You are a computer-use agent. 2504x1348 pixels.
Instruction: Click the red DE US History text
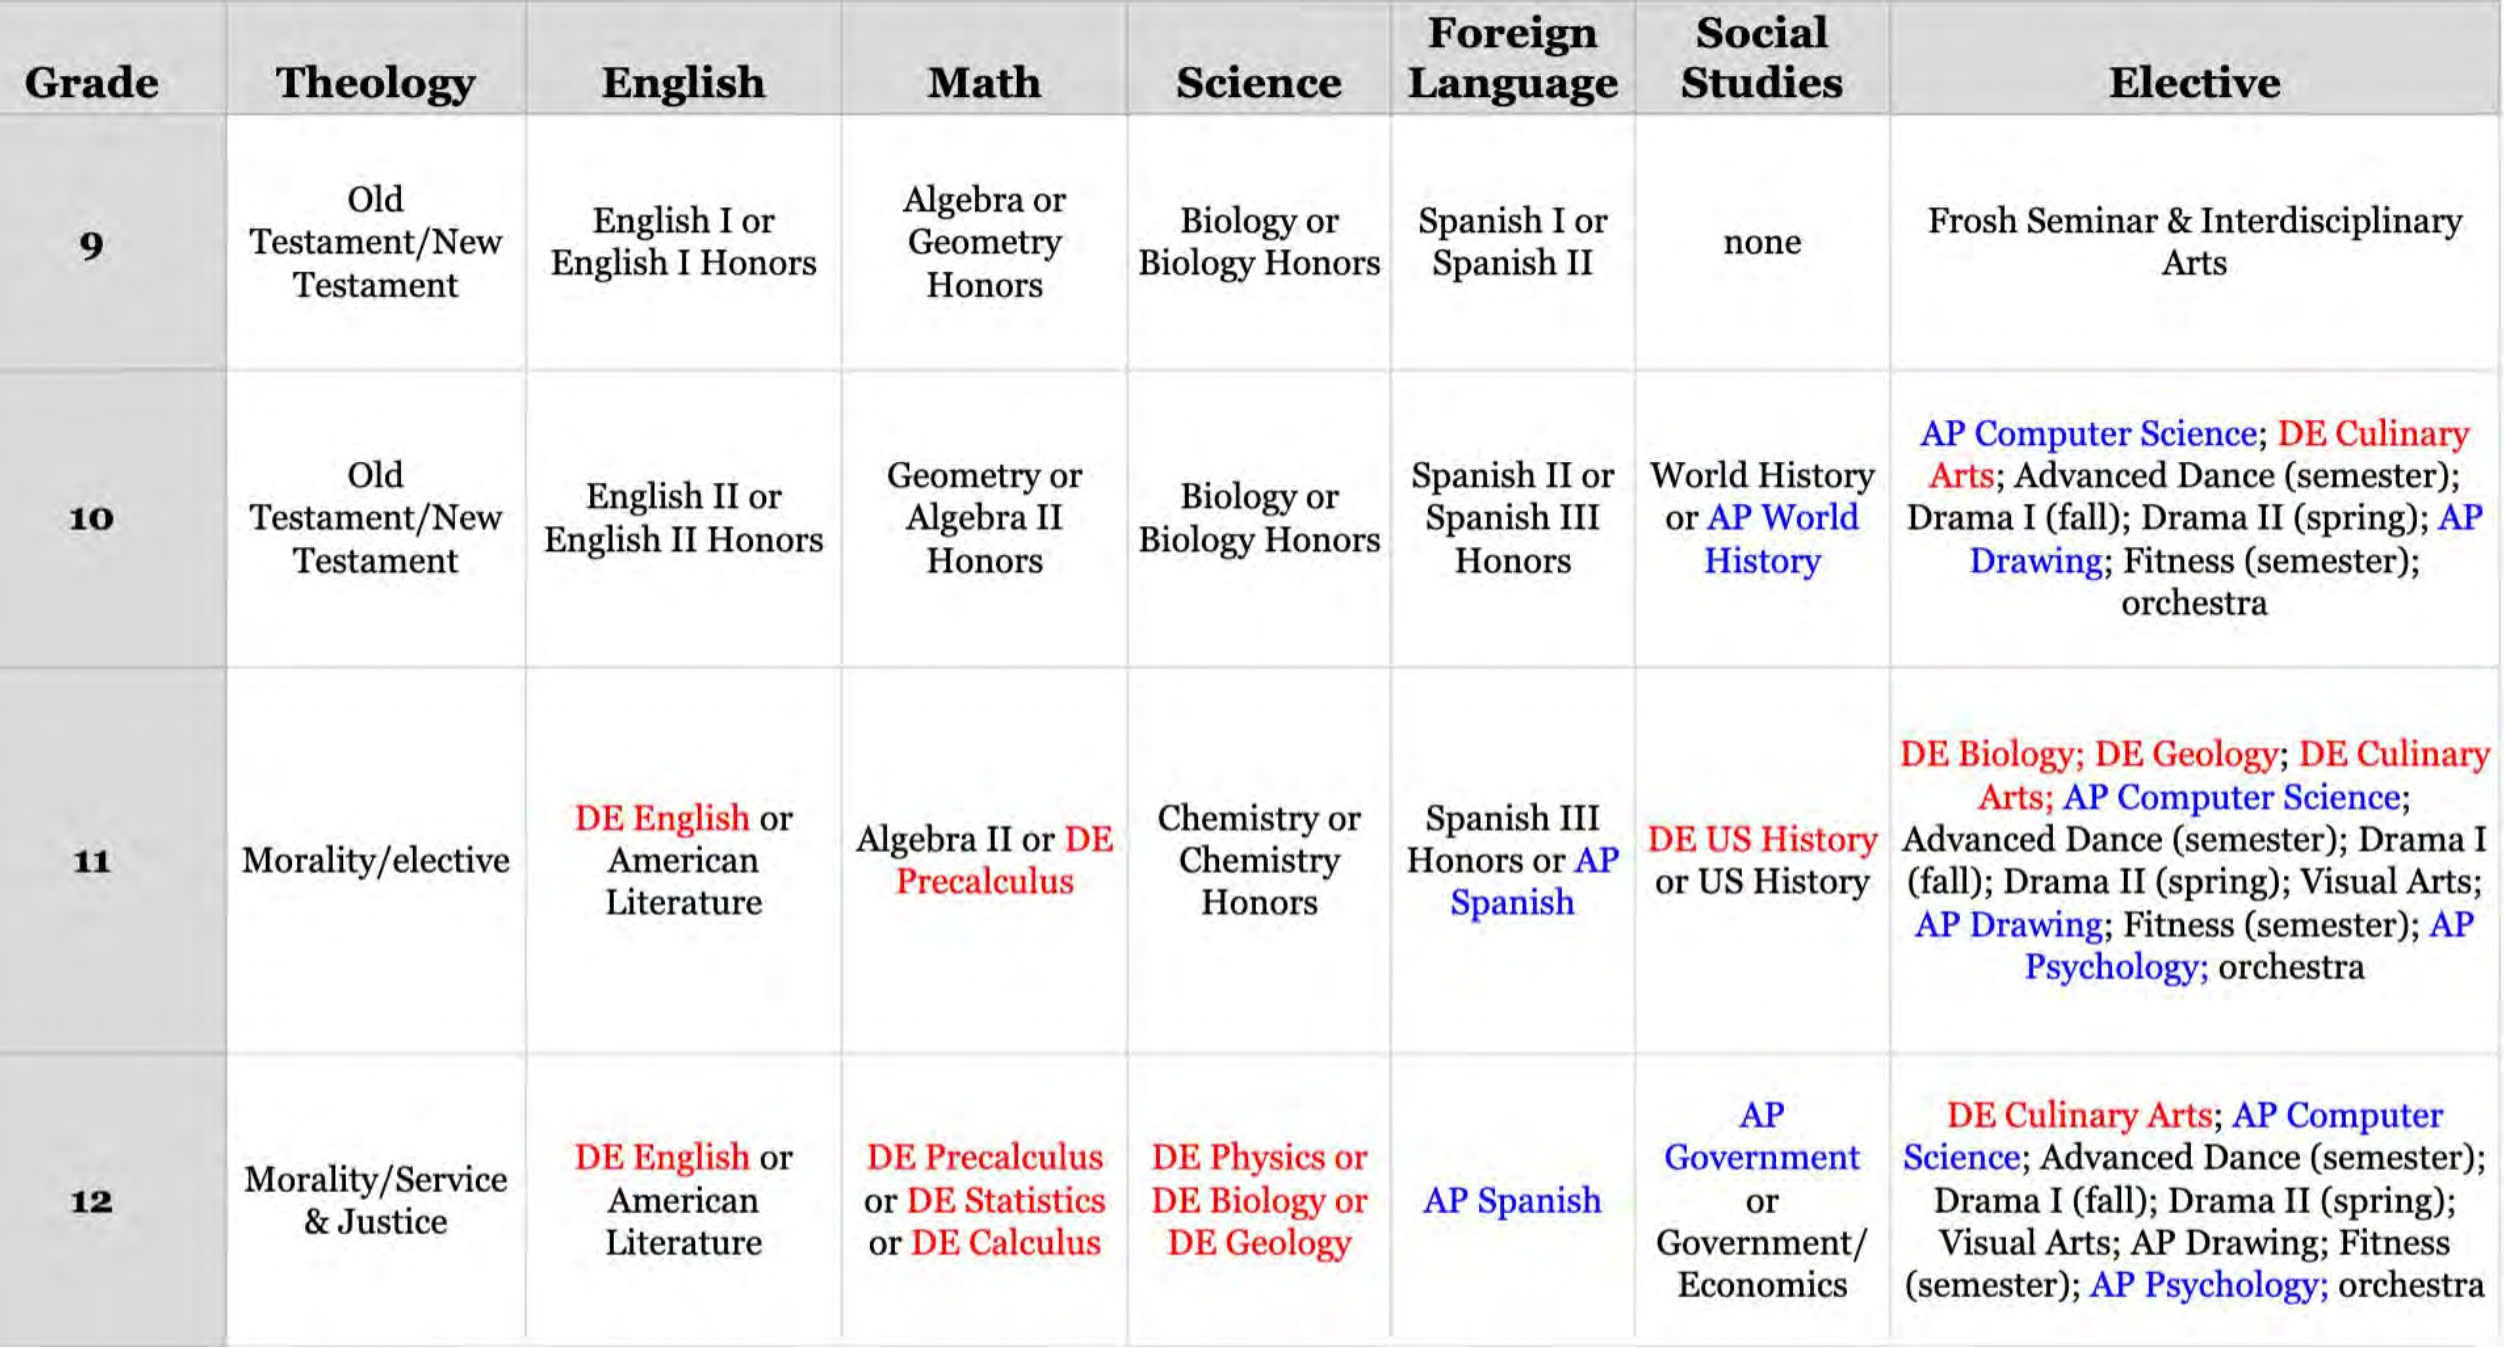(1762, 838)
